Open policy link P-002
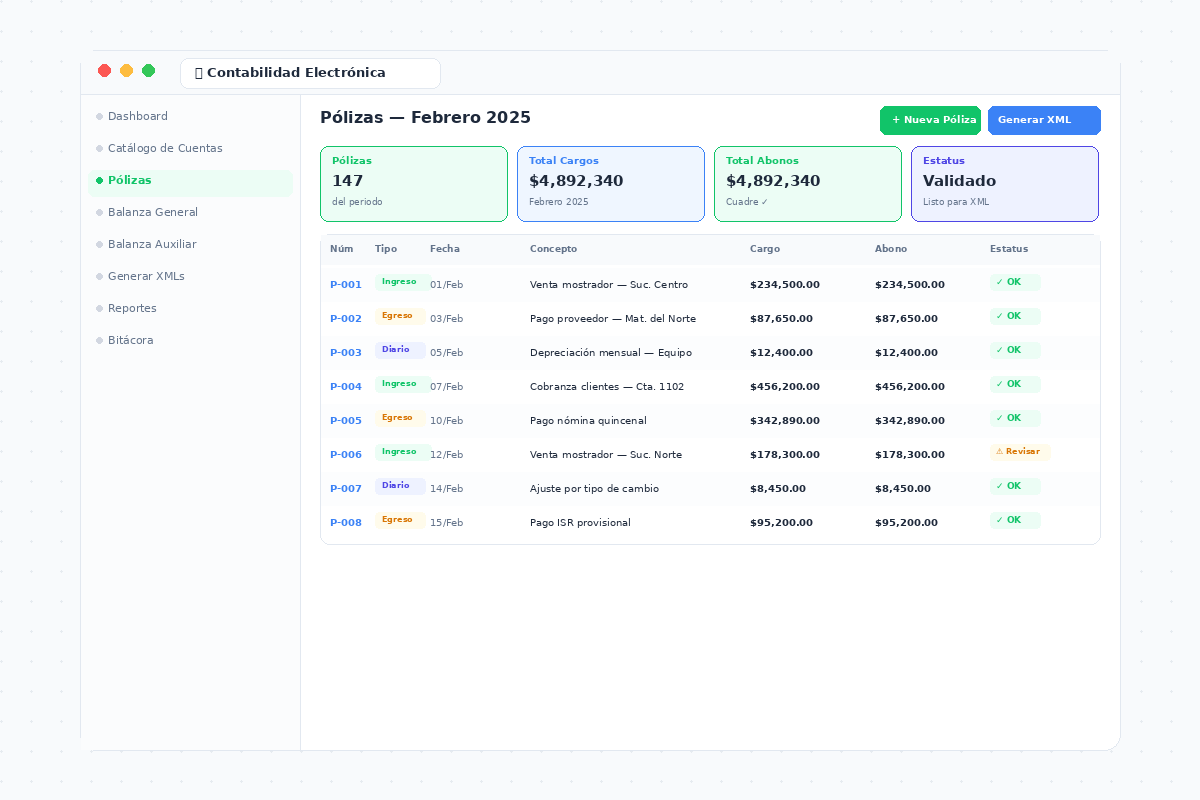The height and width of the screenshot is (800, 1200). 346,319
